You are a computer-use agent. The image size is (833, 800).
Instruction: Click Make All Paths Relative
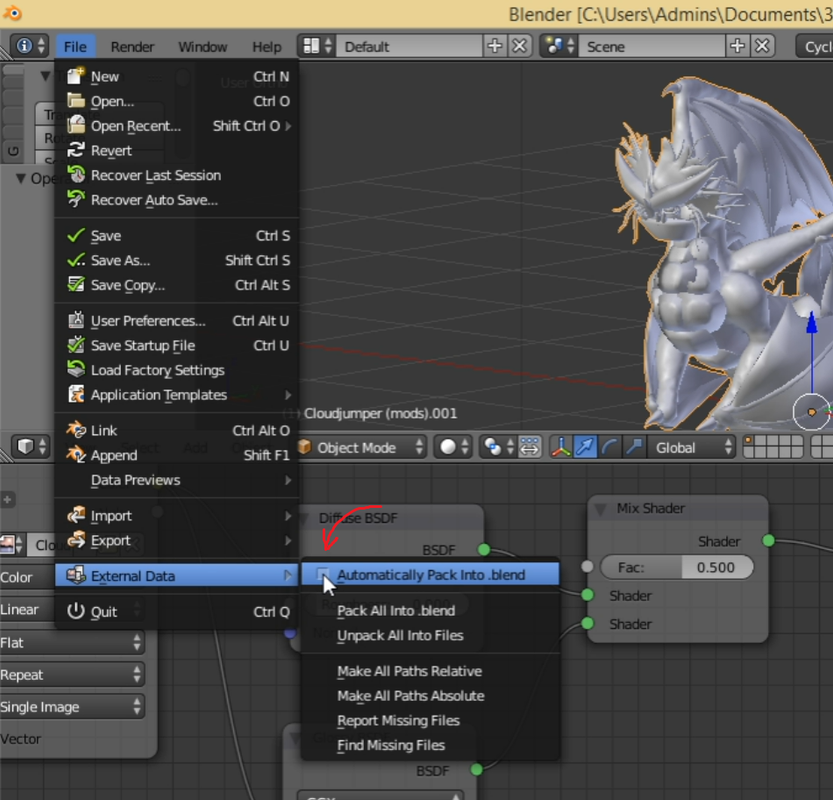(x=410, y=671)
